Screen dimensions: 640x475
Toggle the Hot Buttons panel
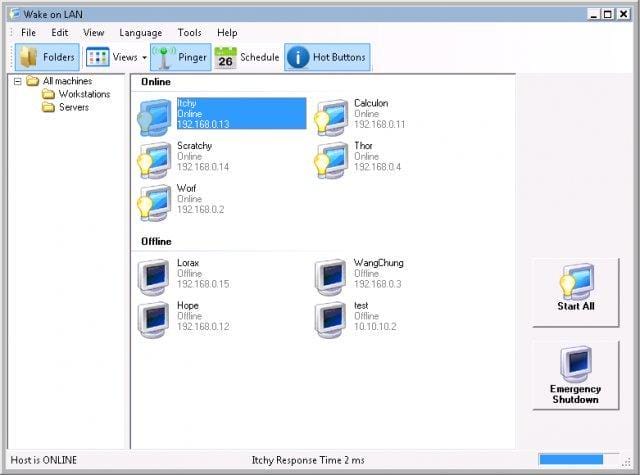pos(327,58)
